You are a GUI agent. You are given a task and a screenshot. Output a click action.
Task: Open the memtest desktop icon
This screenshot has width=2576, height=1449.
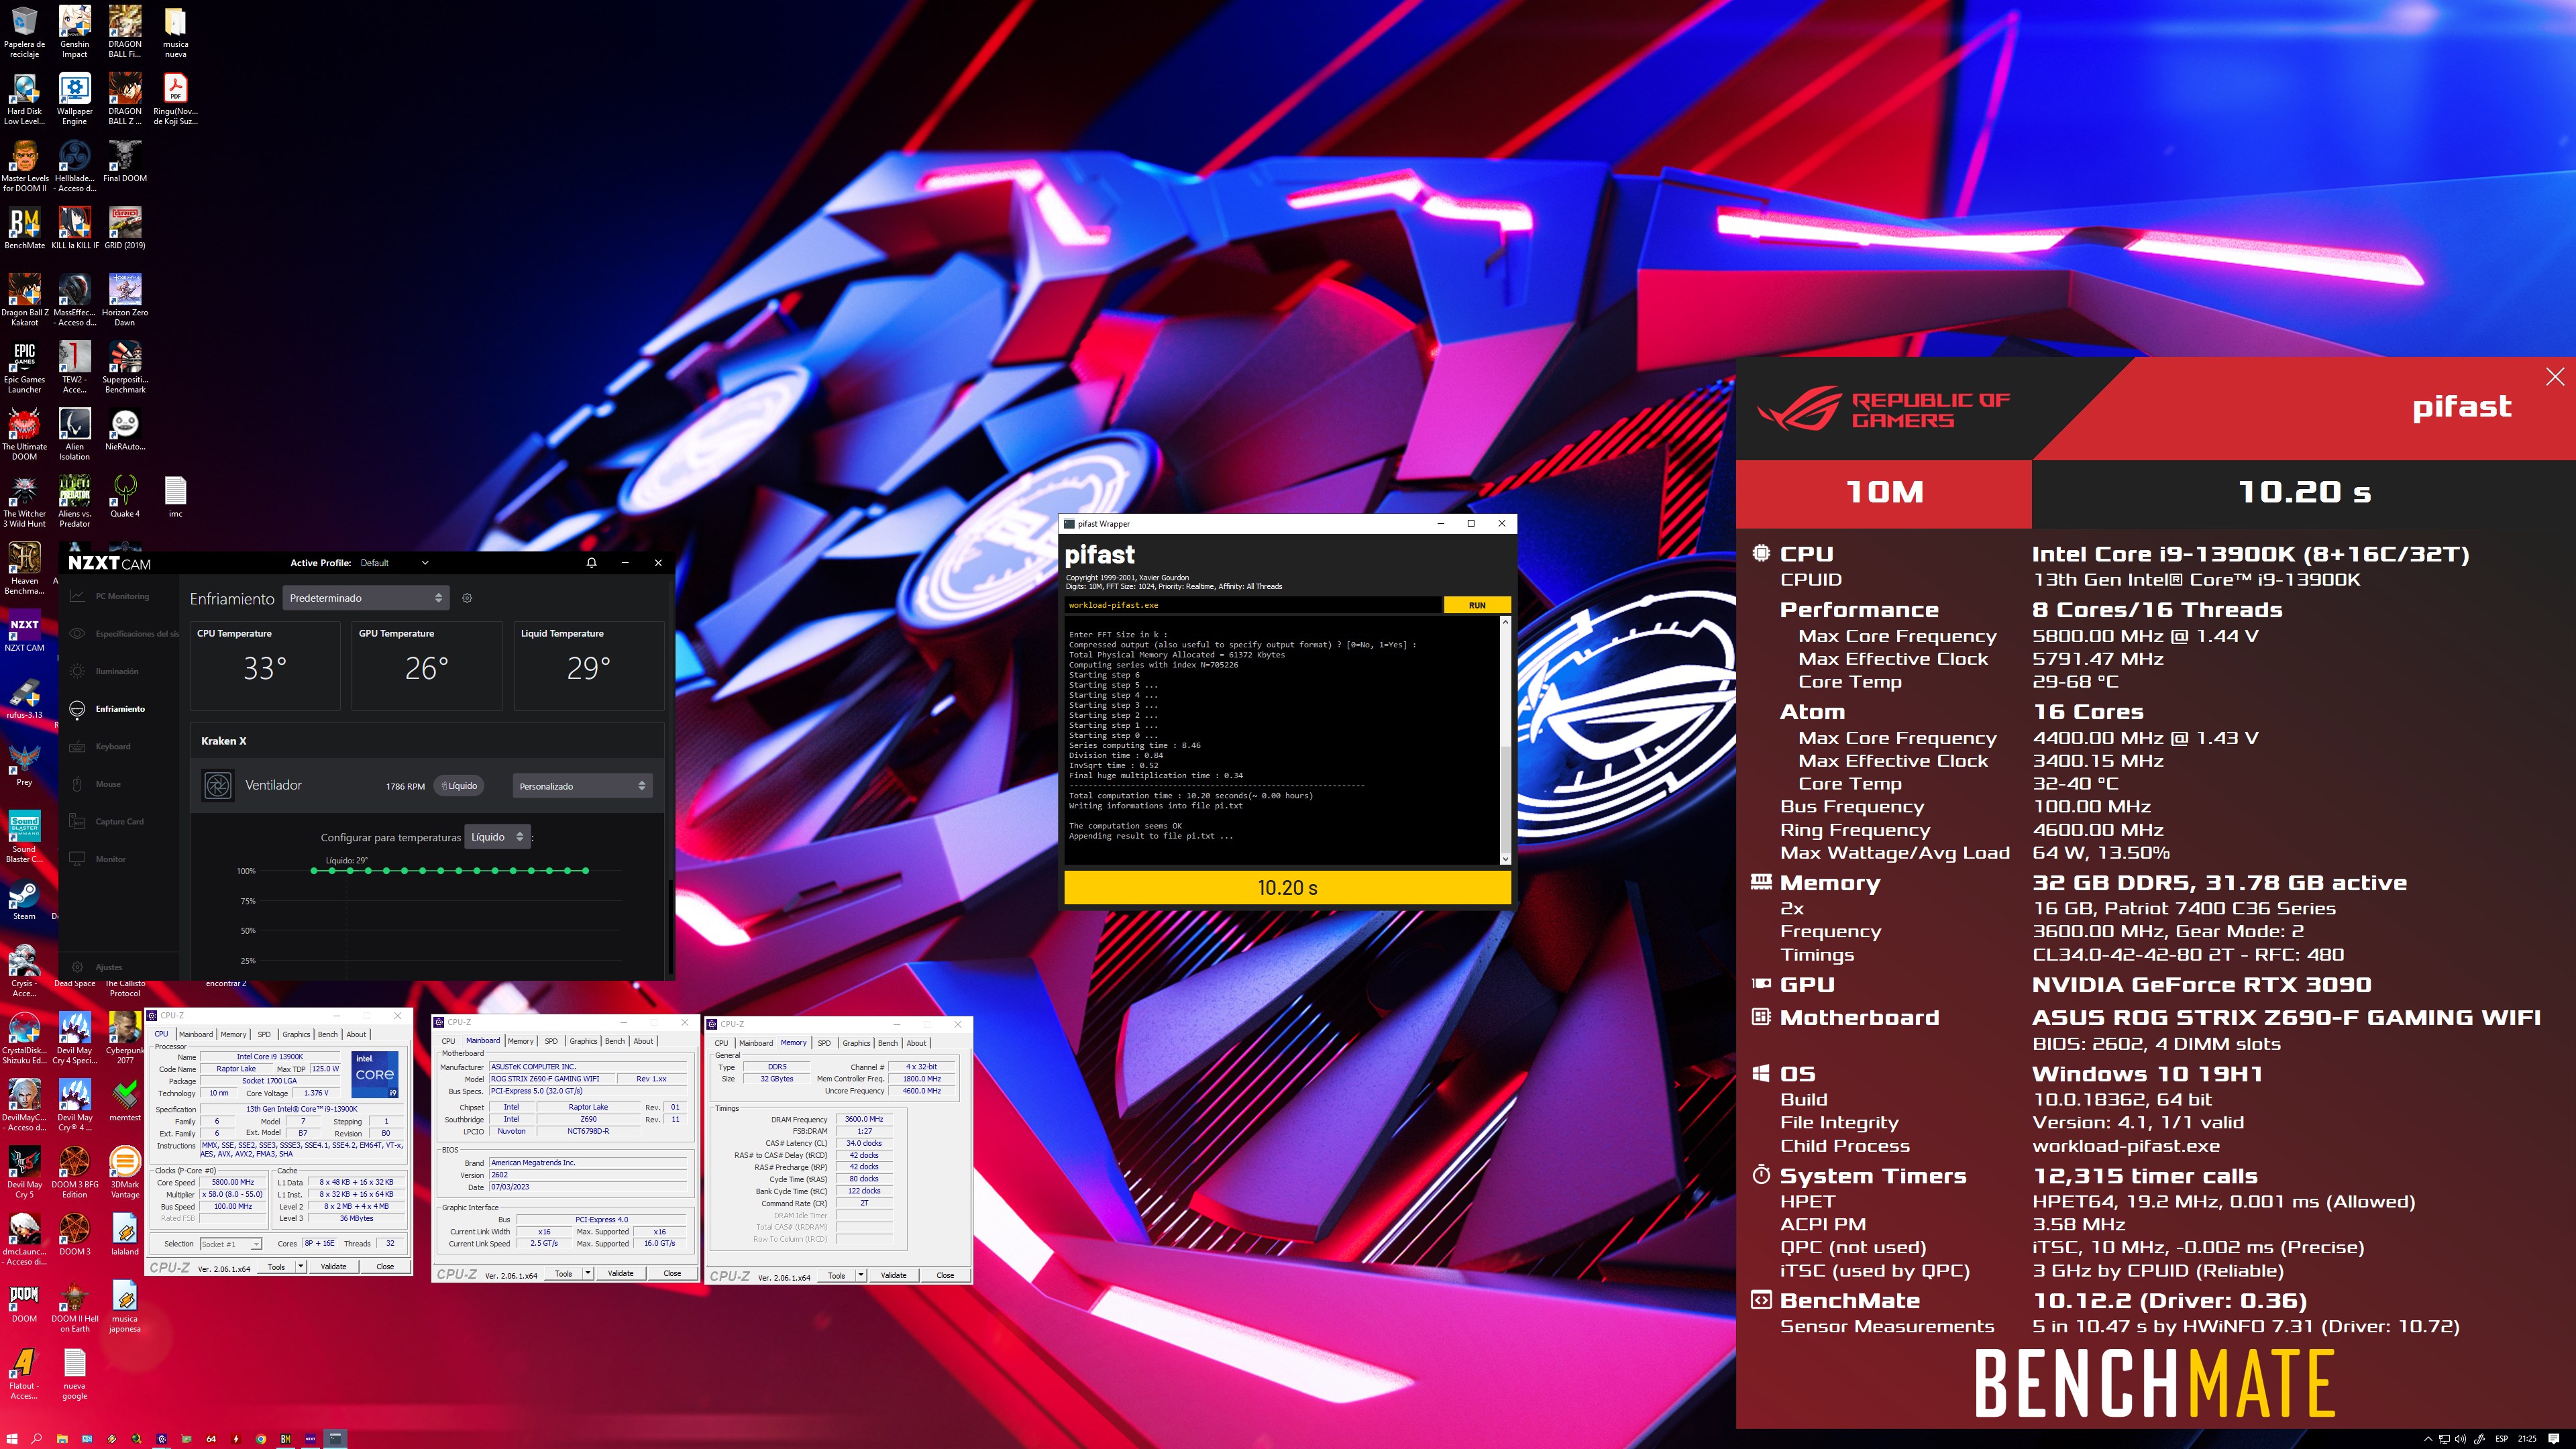124,1100
